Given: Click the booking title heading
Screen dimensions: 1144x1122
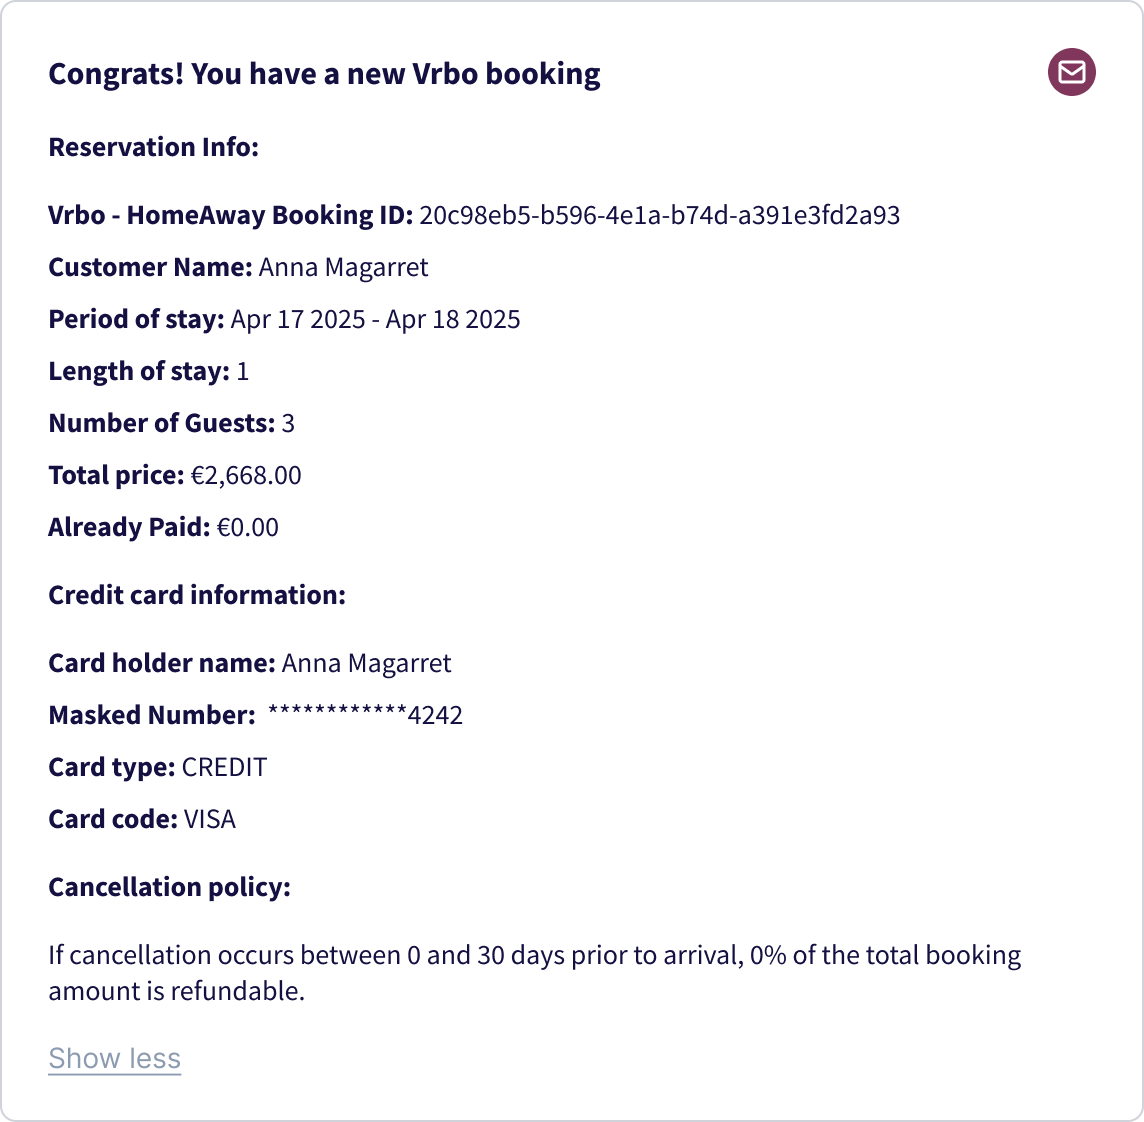Looking at the screenshot, I should coord(324,74).
